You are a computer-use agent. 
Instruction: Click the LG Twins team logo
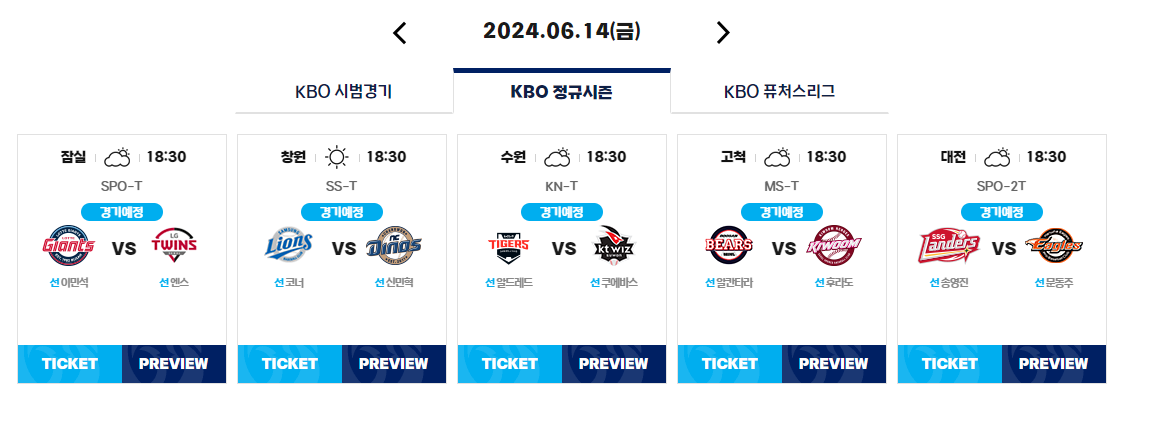pos(173,245)
